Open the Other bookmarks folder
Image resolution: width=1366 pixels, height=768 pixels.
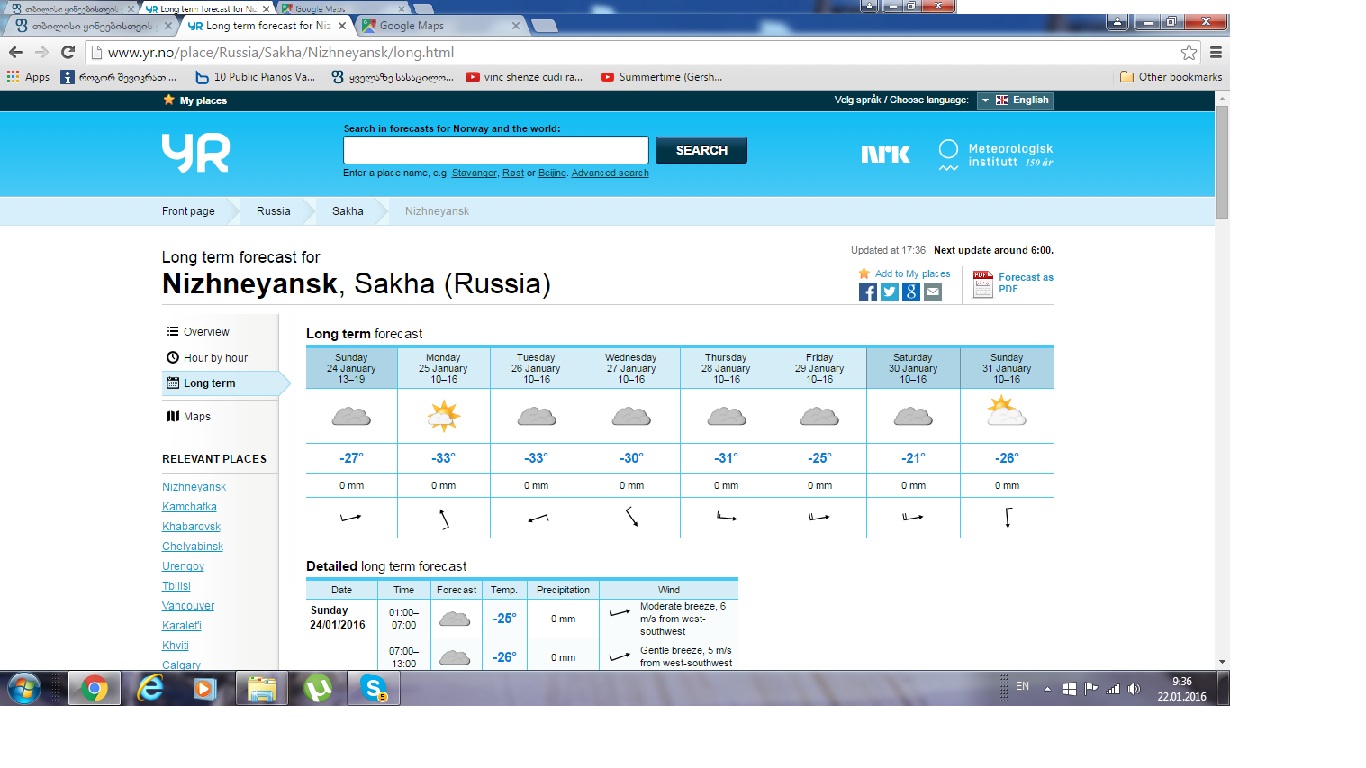click(x=1171, y=77)
